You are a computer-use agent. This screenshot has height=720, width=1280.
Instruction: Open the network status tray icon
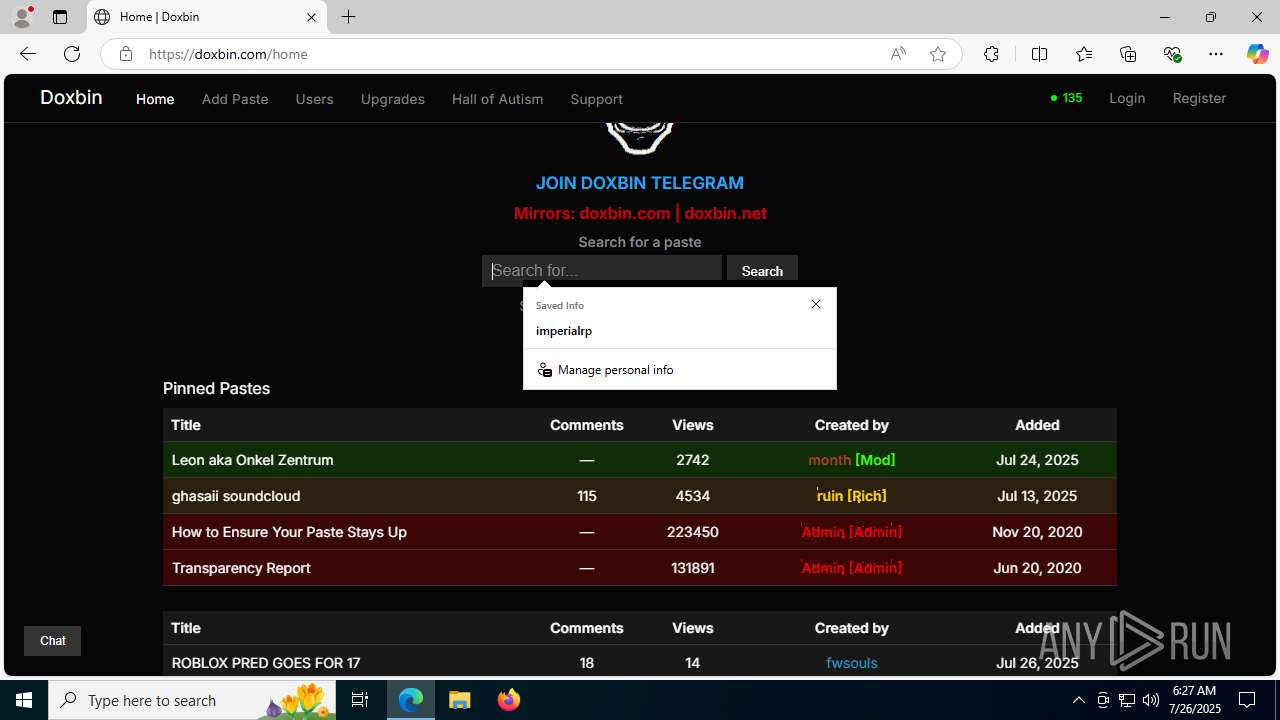coord(1127,700)
